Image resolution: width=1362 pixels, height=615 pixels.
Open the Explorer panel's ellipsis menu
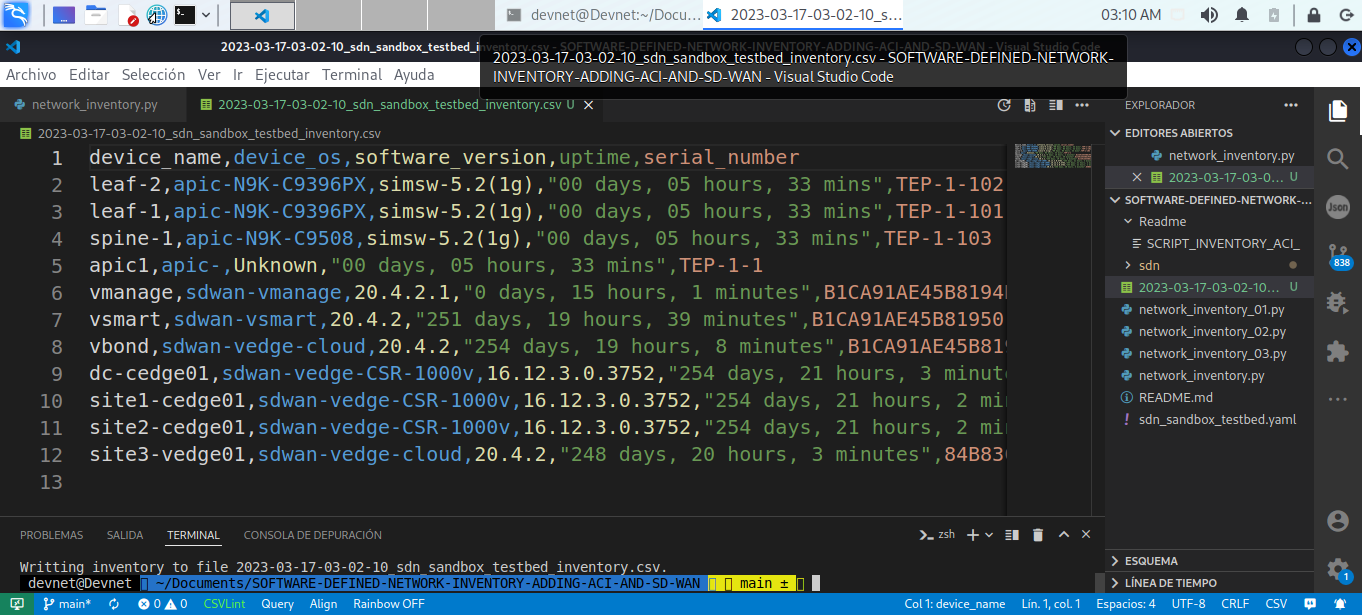1292,105
